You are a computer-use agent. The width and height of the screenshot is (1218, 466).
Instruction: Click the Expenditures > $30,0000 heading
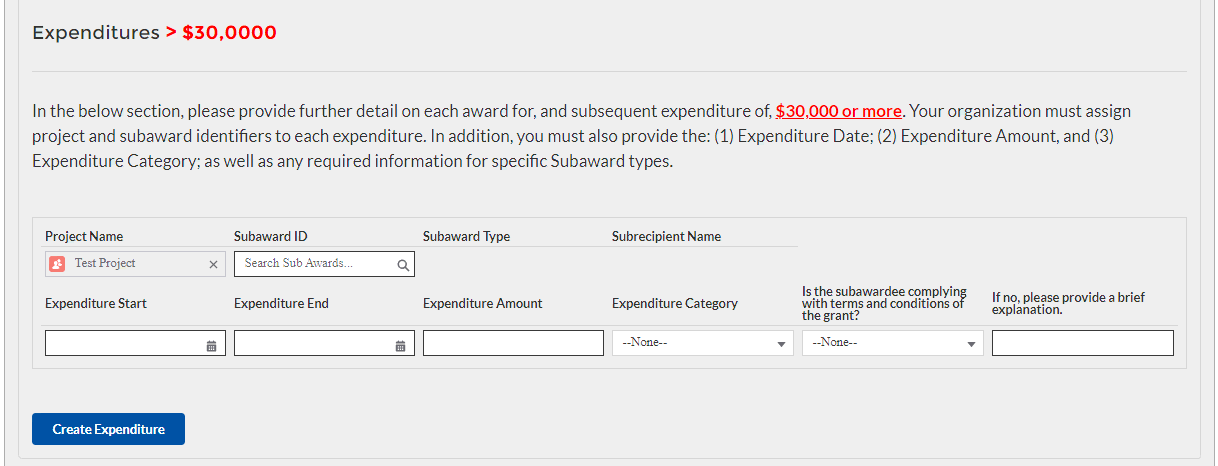click(x=154, y=33)
